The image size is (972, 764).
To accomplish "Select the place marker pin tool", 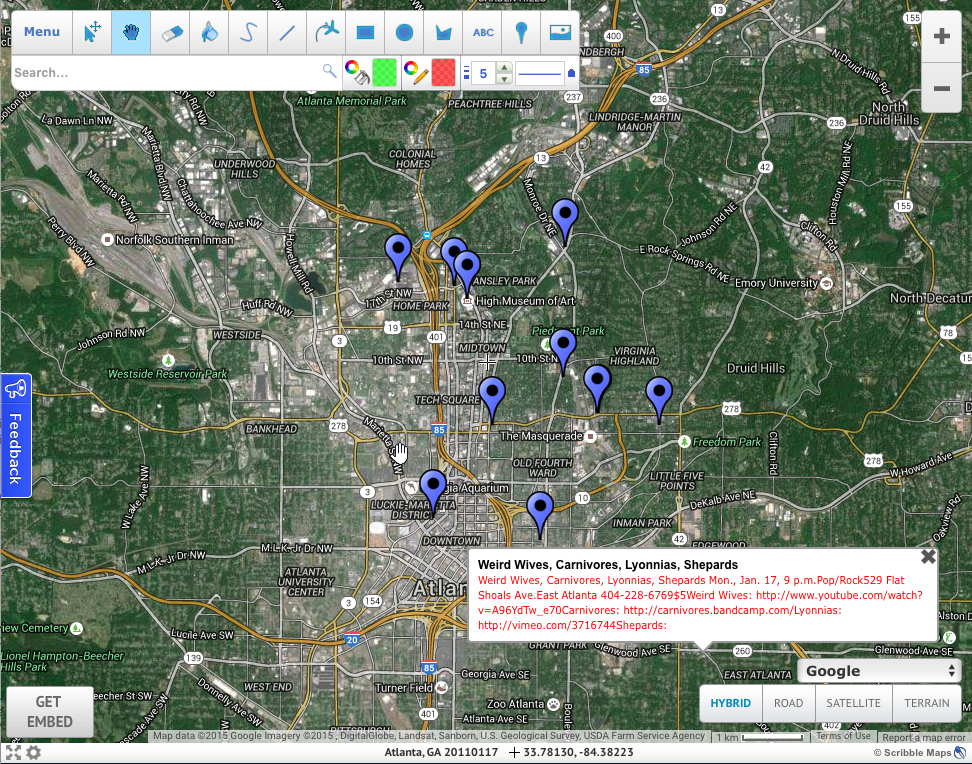I will click(x=521, y=32).
